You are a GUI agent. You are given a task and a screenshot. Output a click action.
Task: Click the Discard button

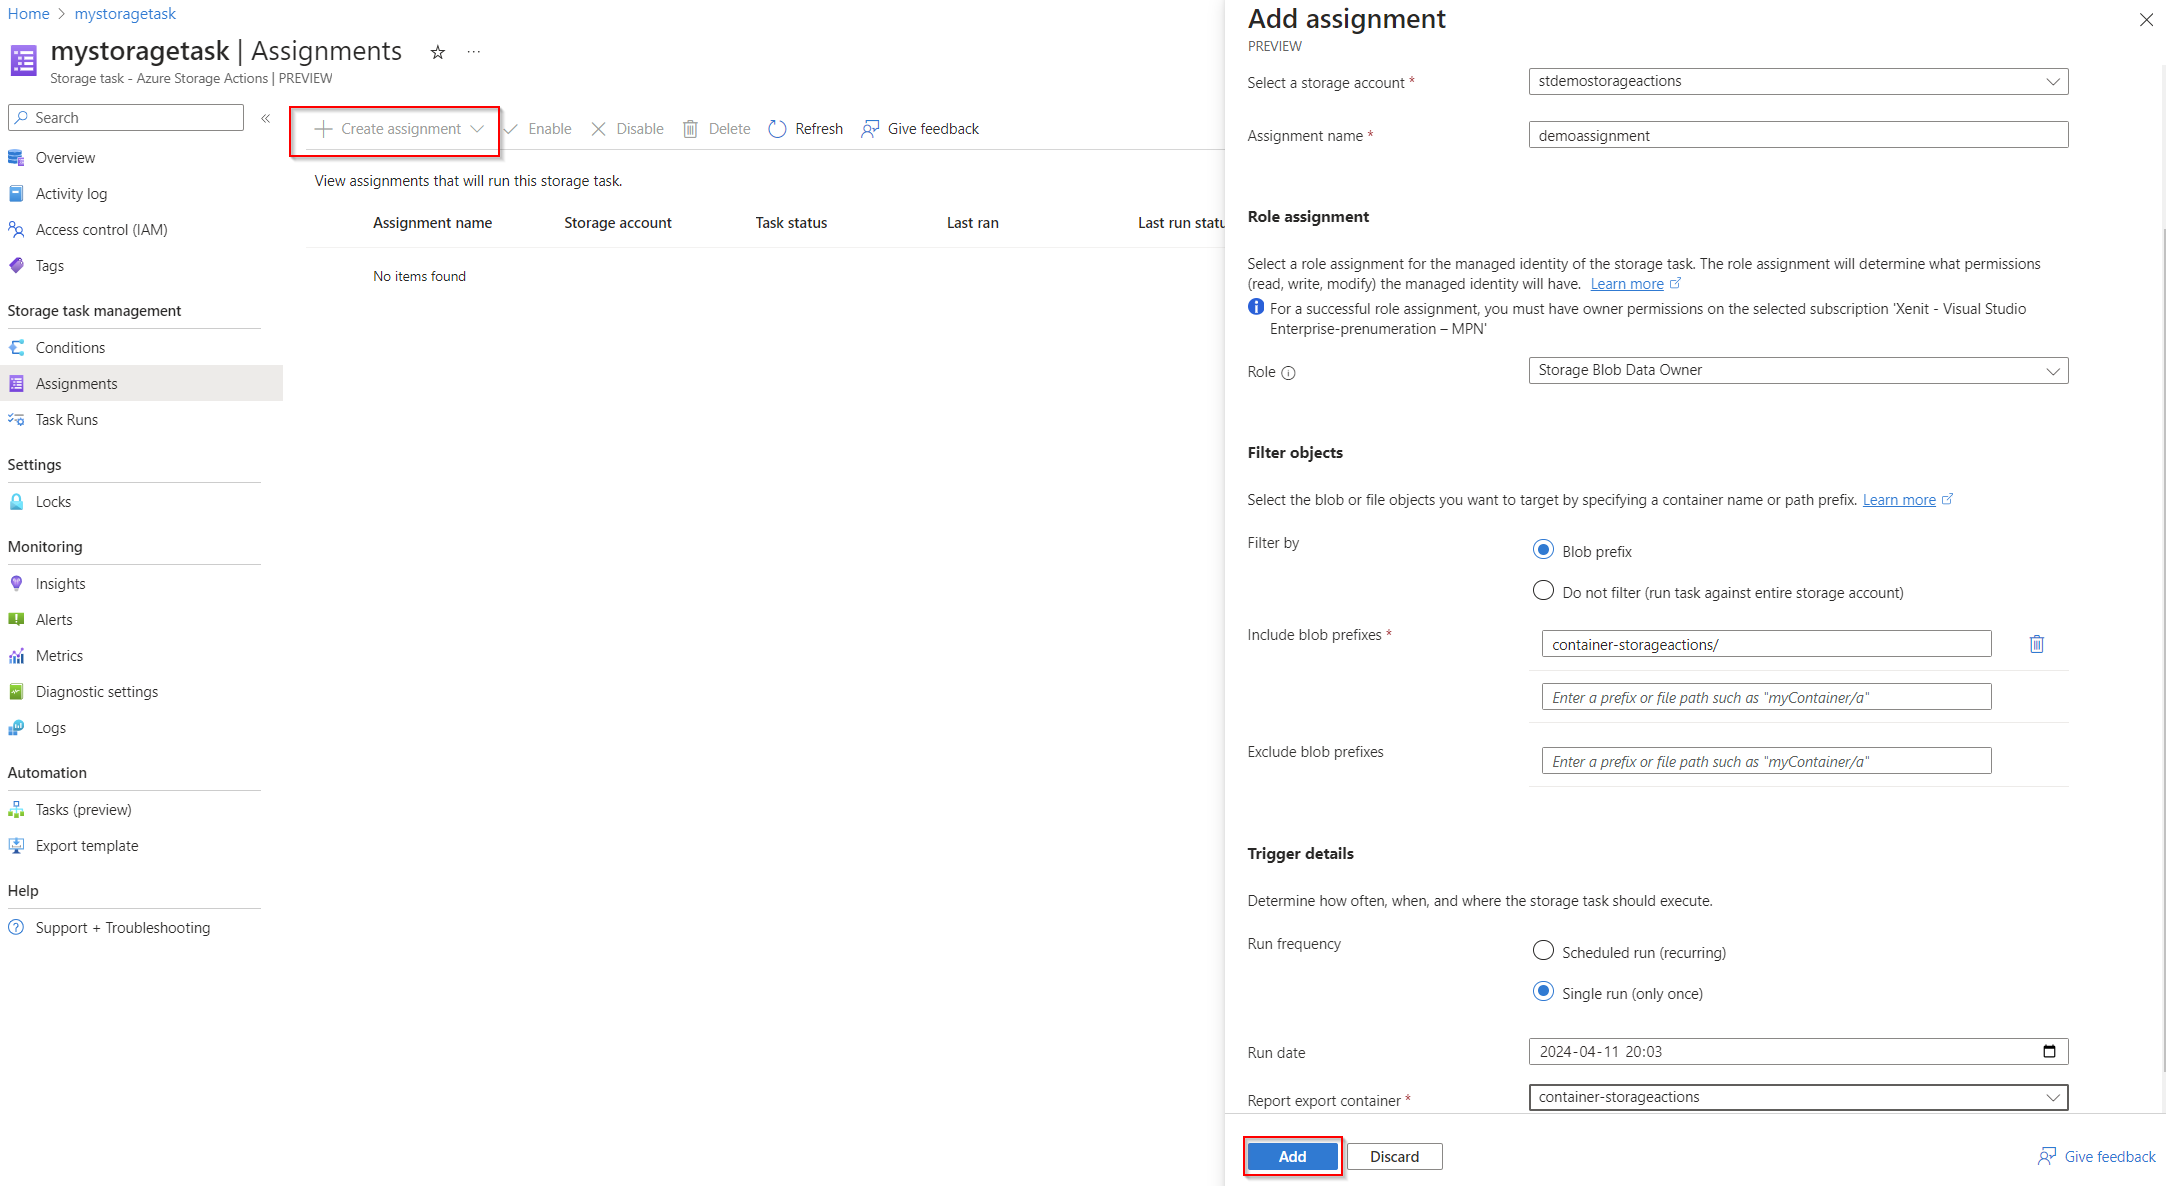click(x=1394, y=1157)
